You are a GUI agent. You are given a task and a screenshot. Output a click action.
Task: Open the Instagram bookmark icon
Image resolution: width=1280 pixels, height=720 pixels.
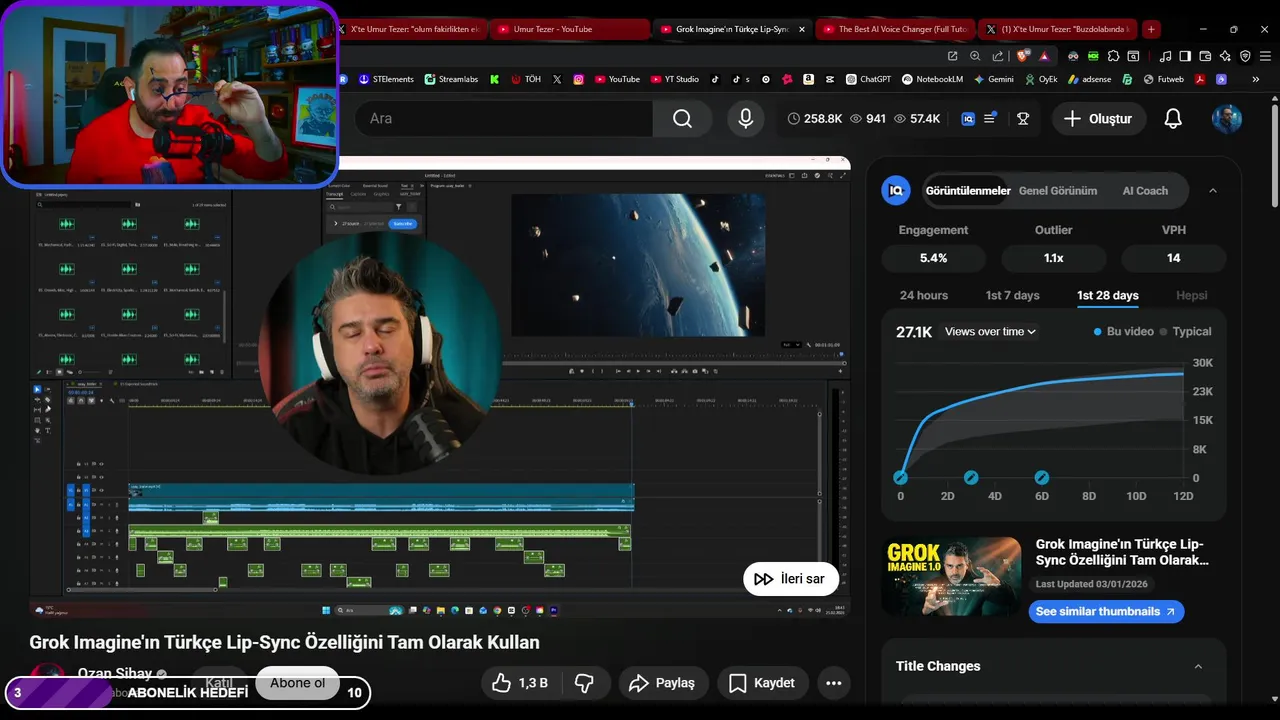[x=578, y=79]
